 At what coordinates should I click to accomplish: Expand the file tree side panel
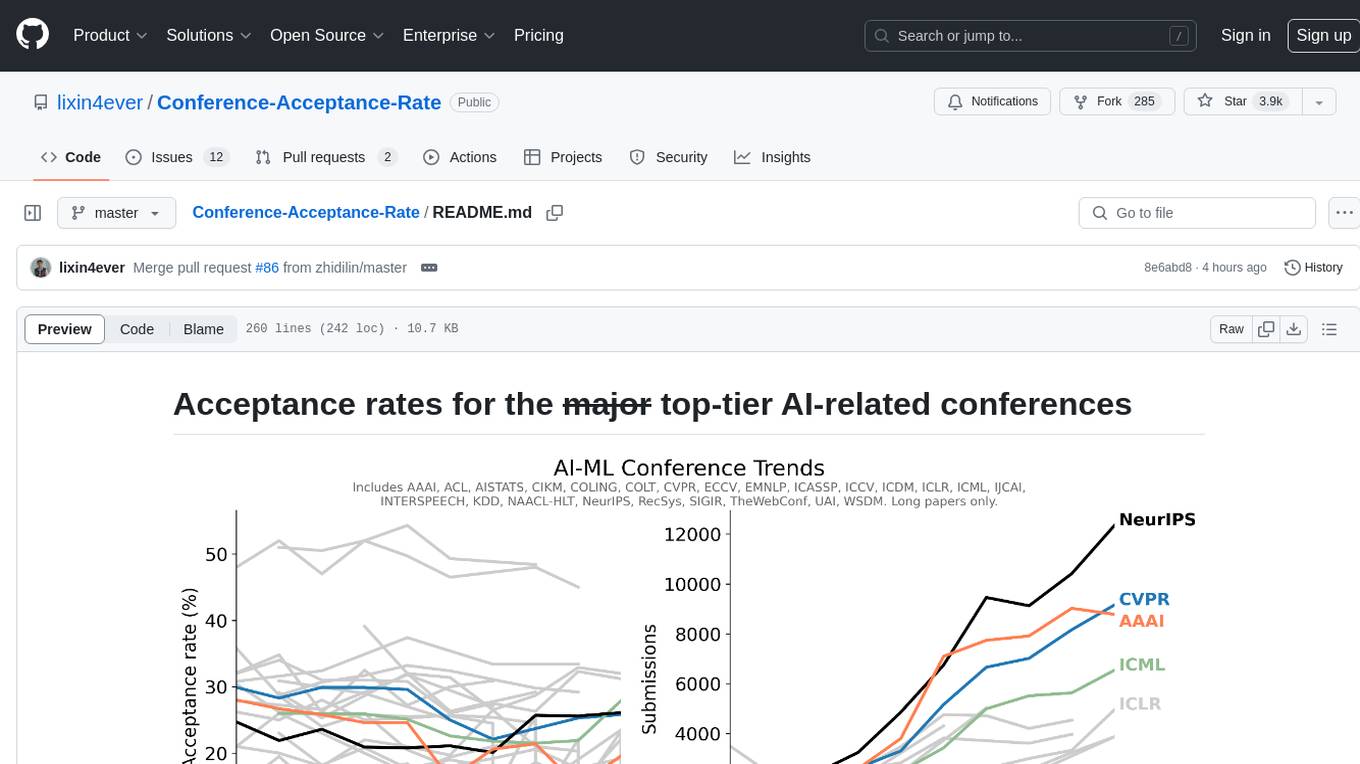click(x=32, y=213)
